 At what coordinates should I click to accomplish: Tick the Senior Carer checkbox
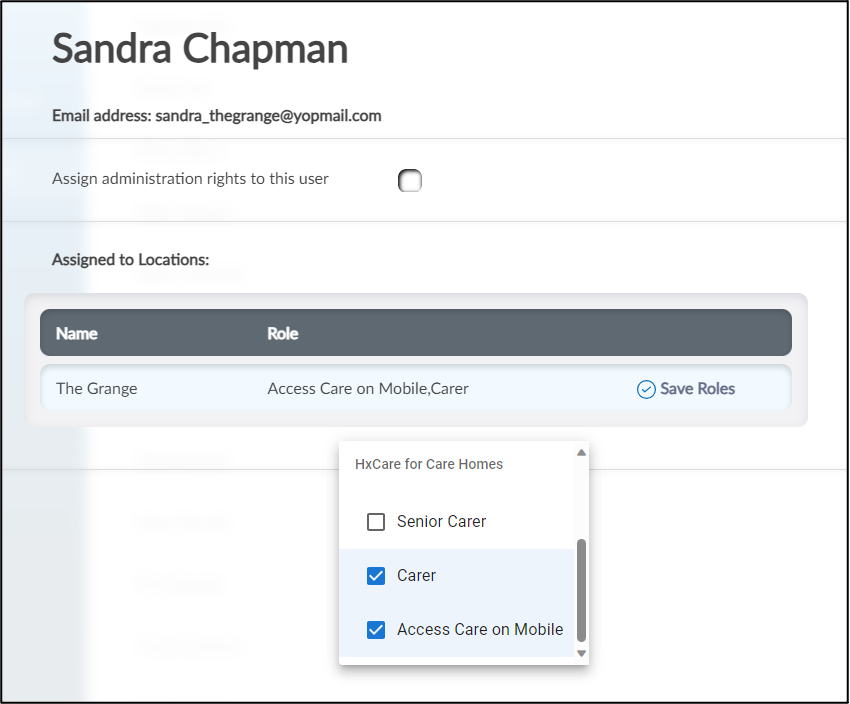376,522
